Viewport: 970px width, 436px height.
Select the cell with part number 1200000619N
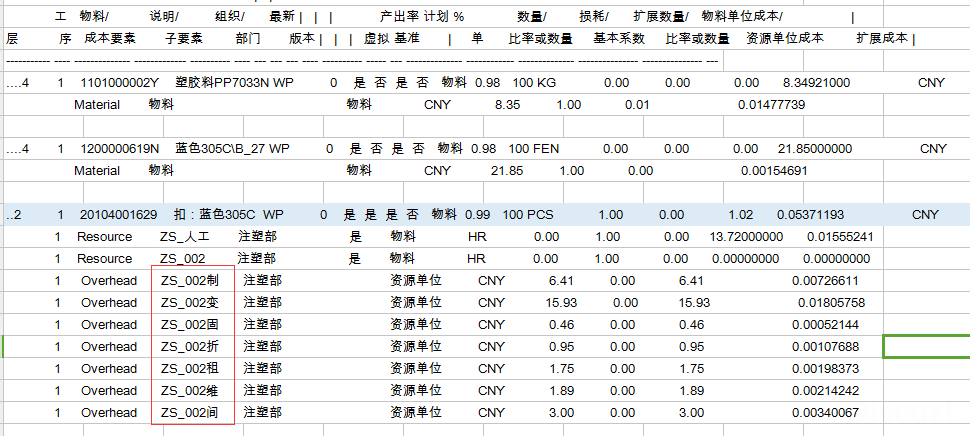[120, 149]
